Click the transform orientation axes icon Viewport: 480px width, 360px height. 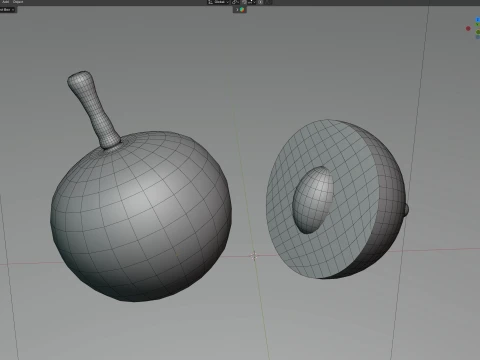(210, 2)
